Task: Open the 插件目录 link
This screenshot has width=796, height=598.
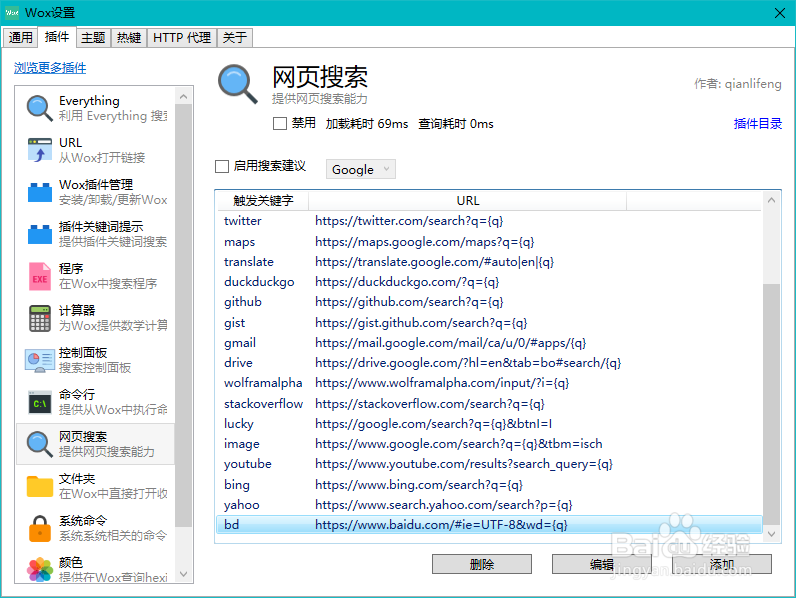Action: coord(757,123)
